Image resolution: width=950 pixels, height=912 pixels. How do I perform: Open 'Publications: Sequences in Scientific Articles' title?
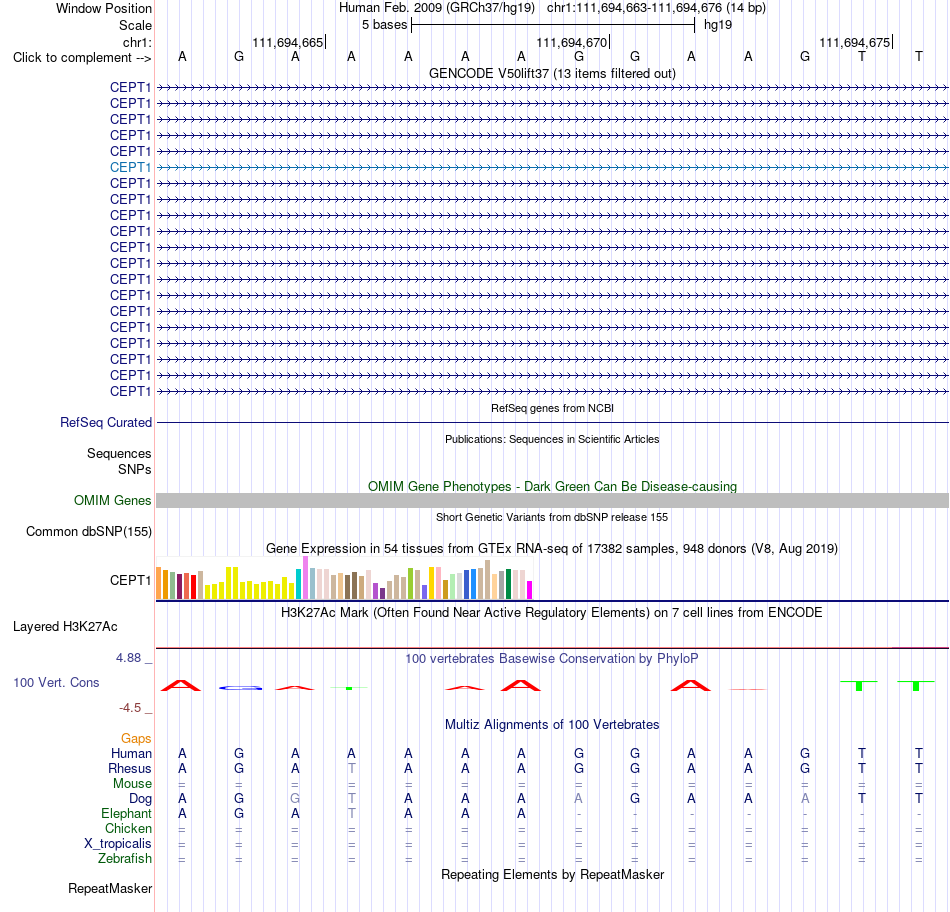[x=552, y=439]
